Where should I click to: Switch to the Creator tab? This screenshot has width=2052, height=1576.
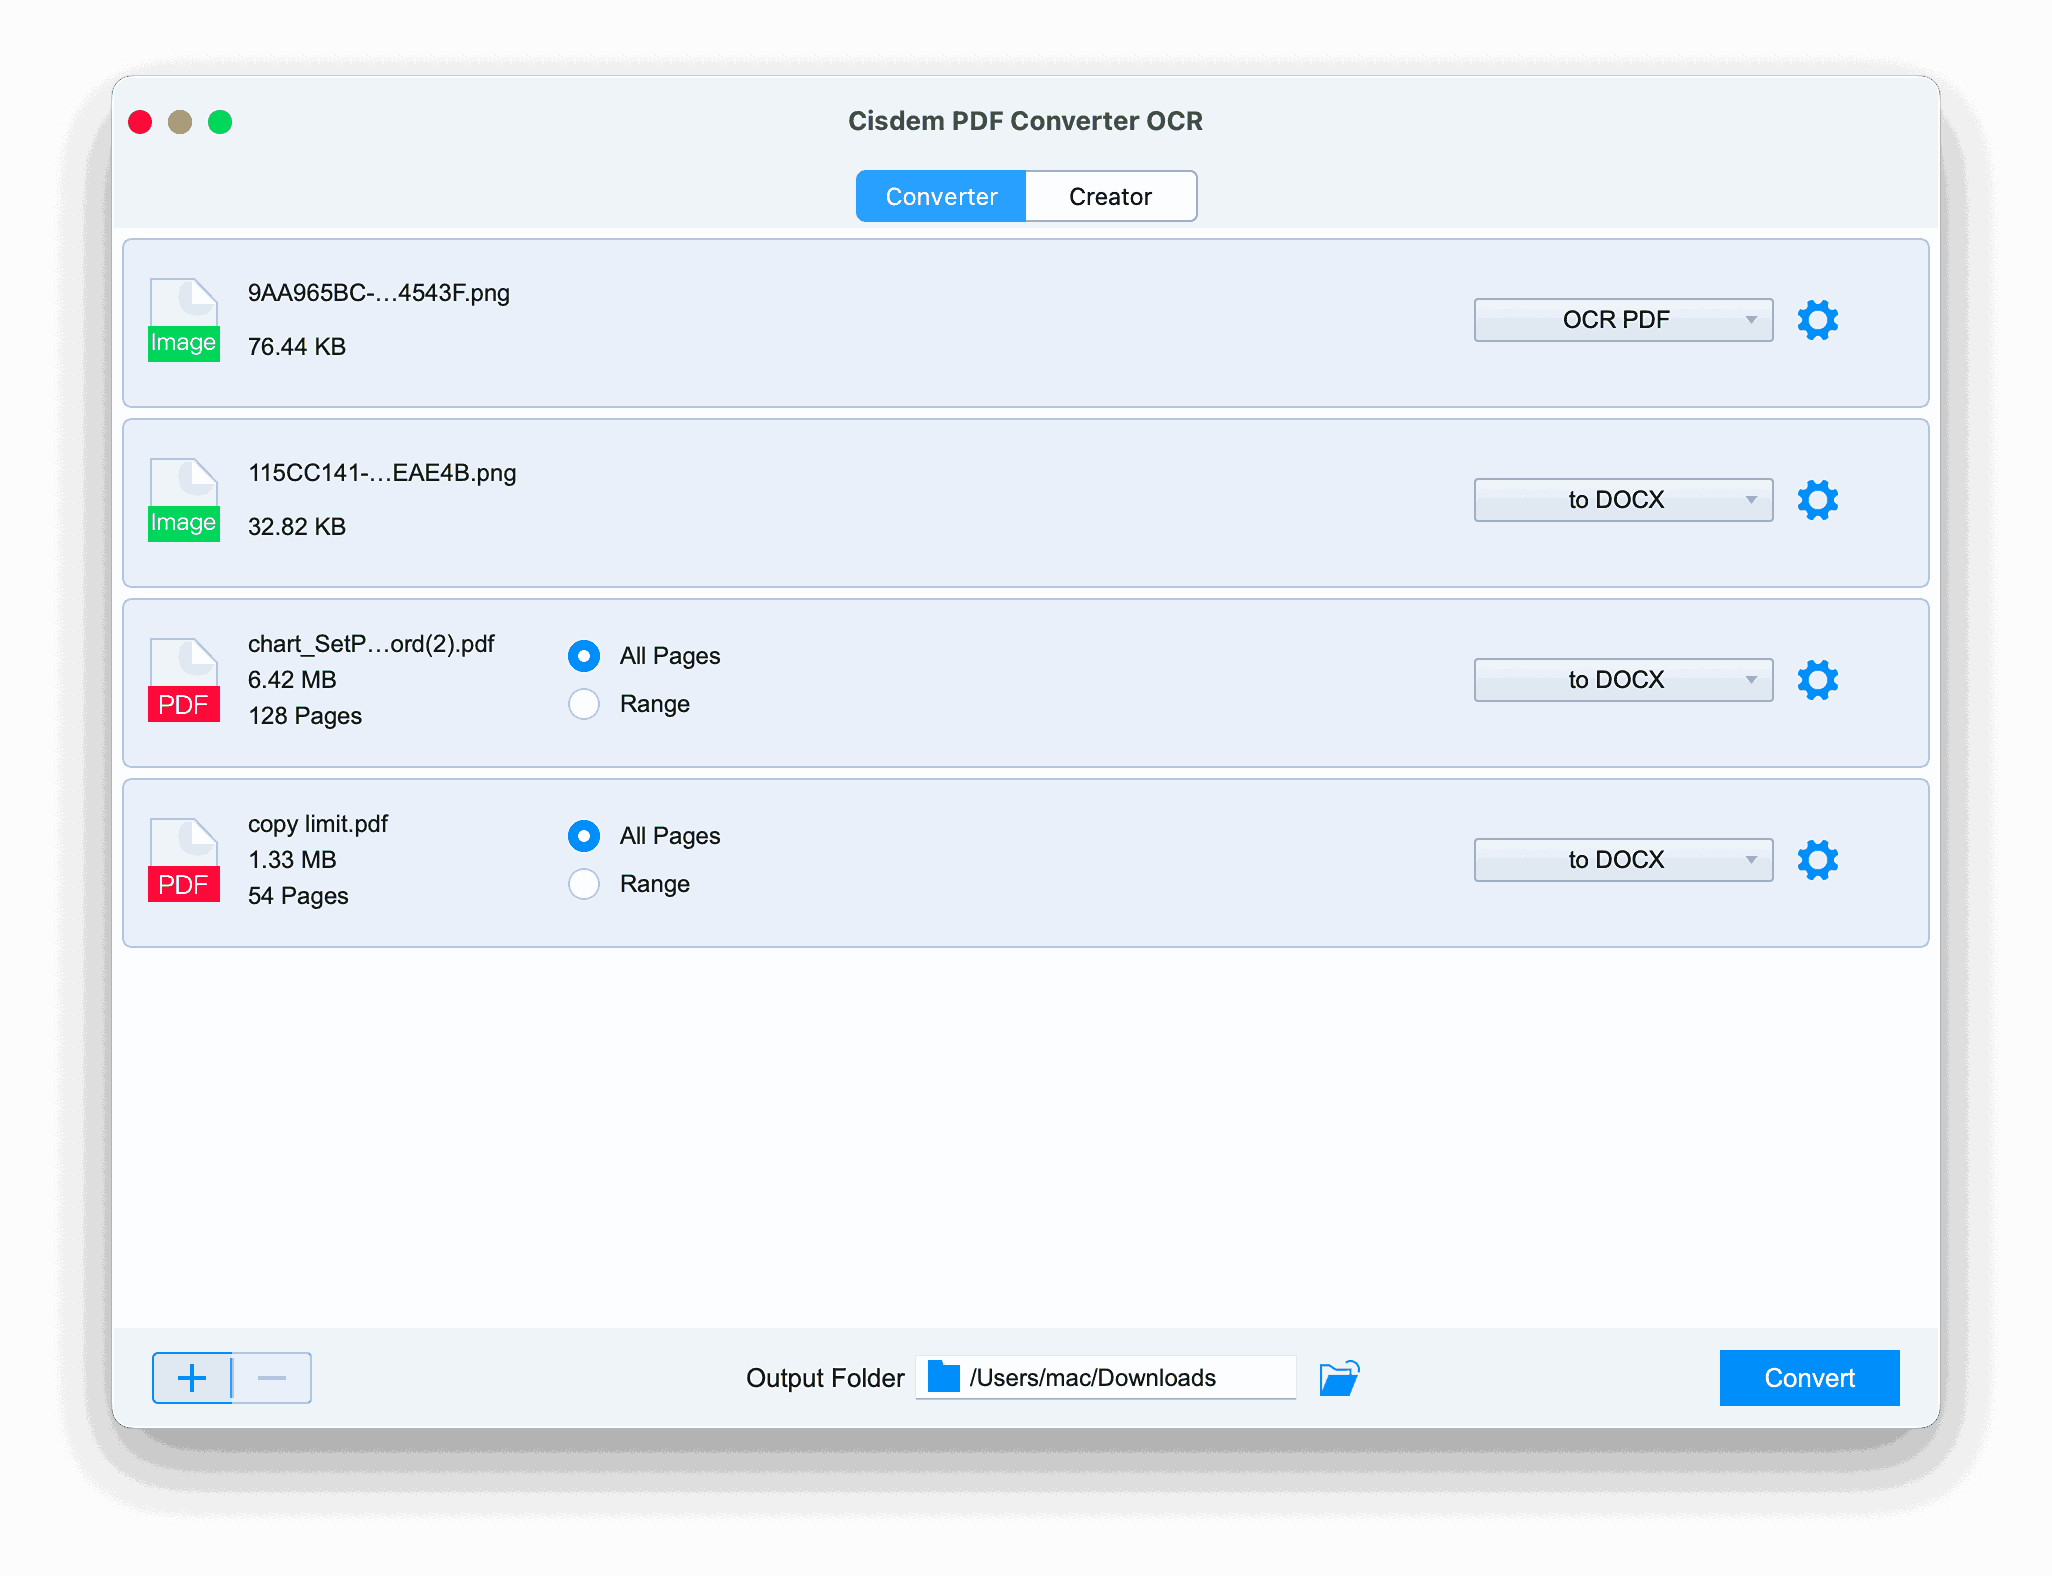tap(1110, 196)
